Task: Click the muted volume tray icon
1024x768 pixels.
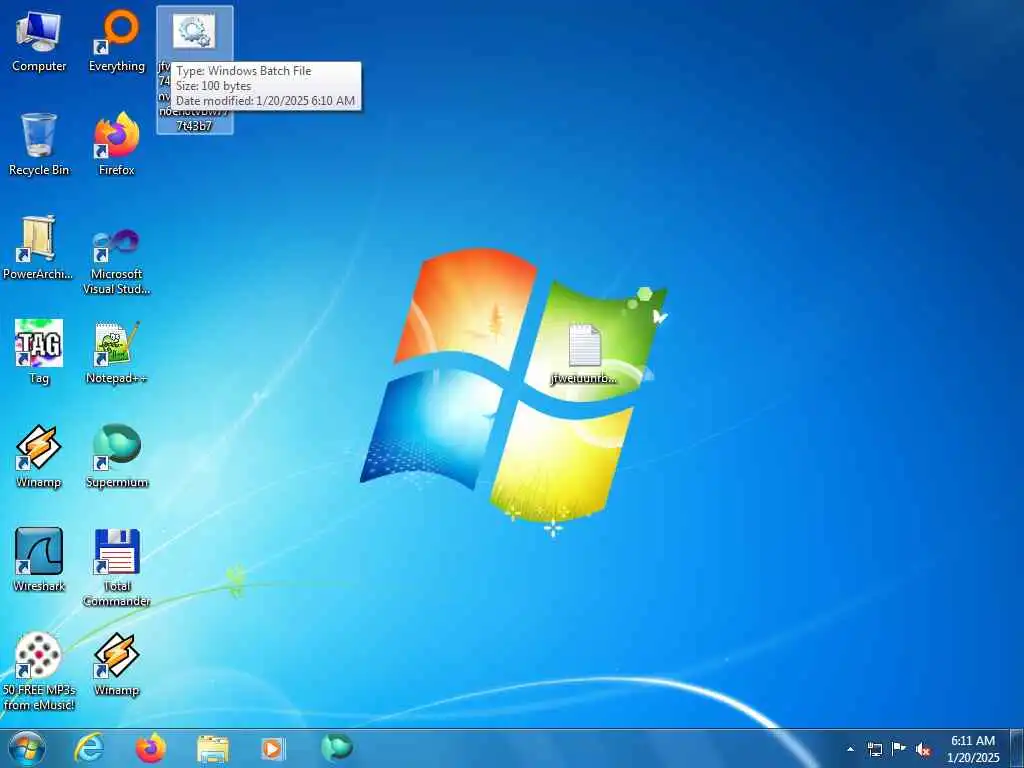Action: [x=923, y=750]
